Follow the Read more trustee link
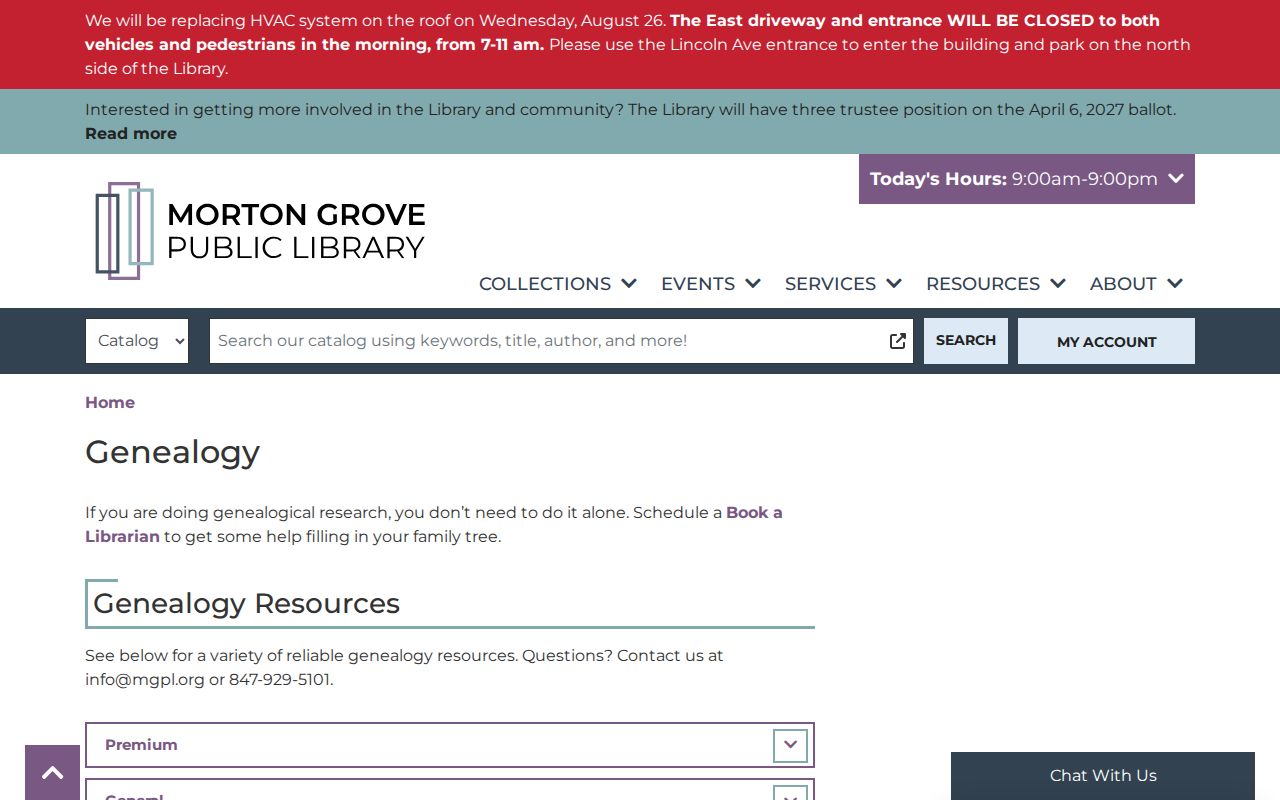This screenshot has height=800, width=1280. 131,134
